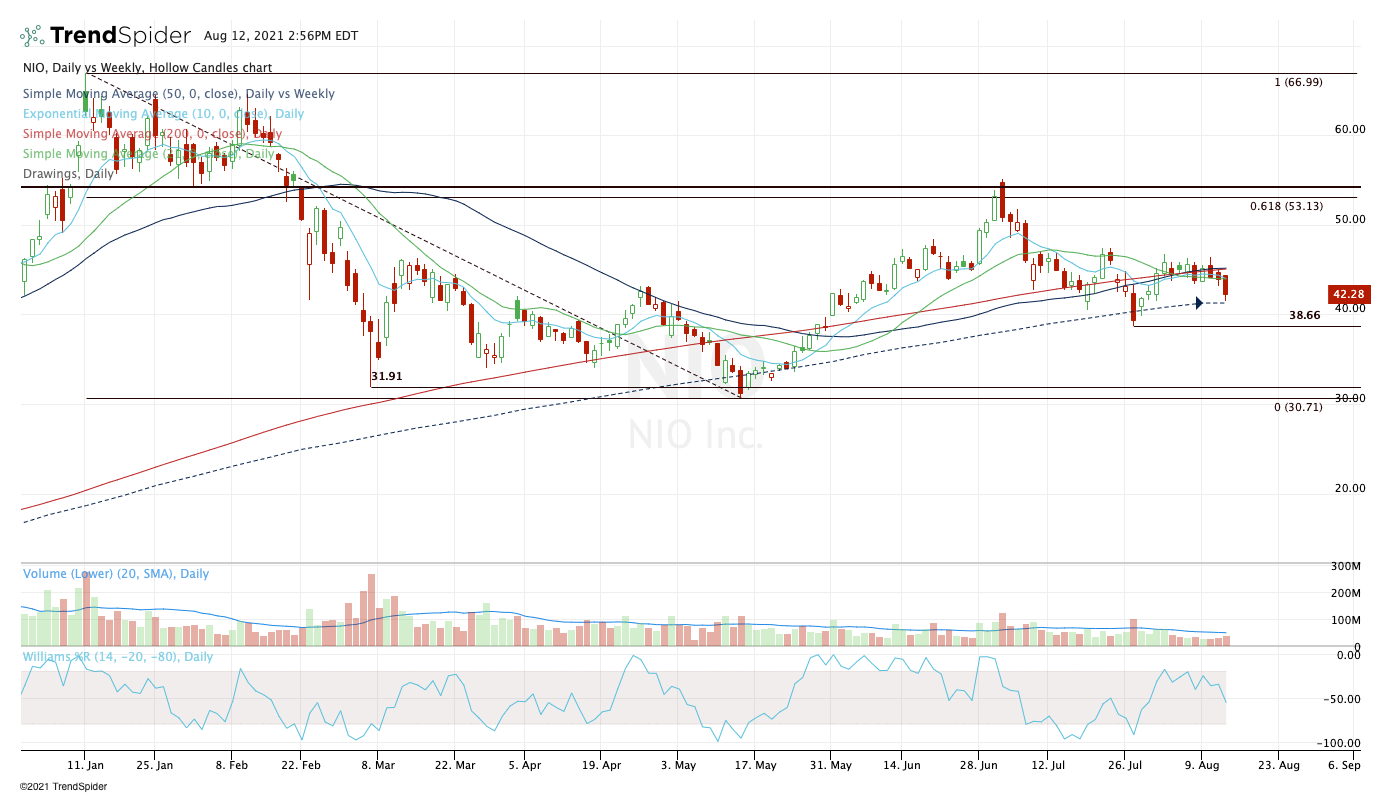Click the 38.66 support level label
The image size is (1391, 796).
point(1305,315)
